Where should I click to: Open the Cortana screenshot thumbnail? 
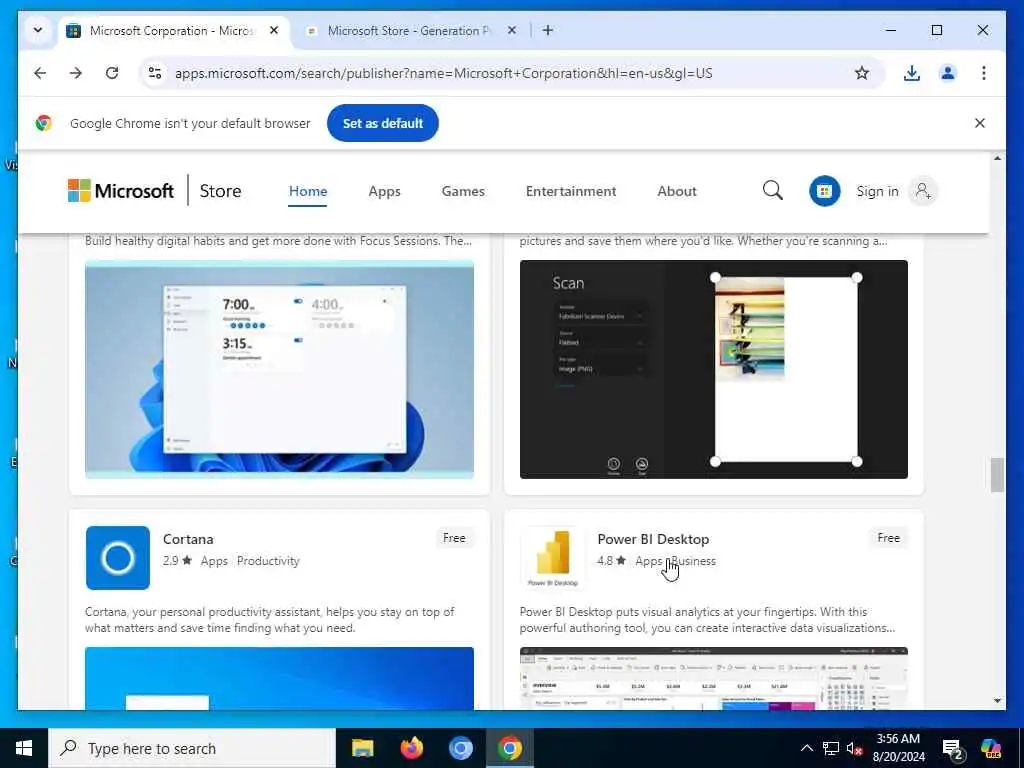coord(280,679)
